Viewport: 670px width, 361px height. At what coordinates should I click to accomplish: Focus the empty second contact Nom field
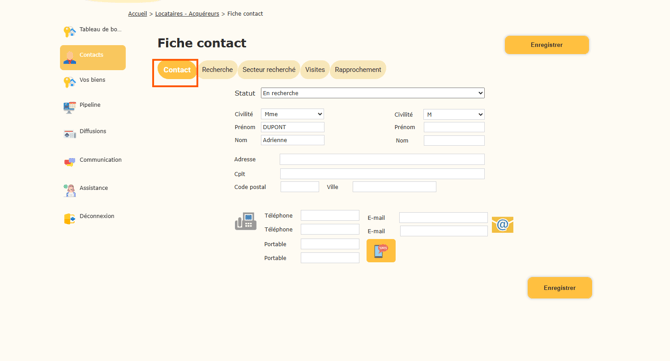click(x=454, y=141)
